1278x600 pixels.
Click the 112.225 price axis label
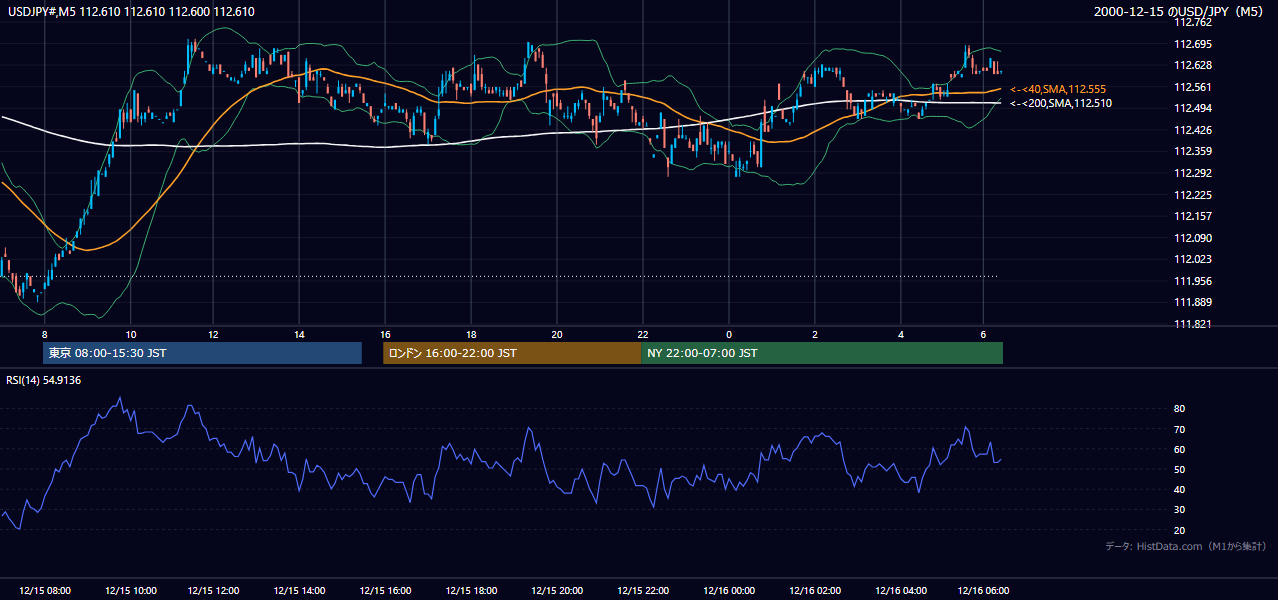pos(1192,195)
